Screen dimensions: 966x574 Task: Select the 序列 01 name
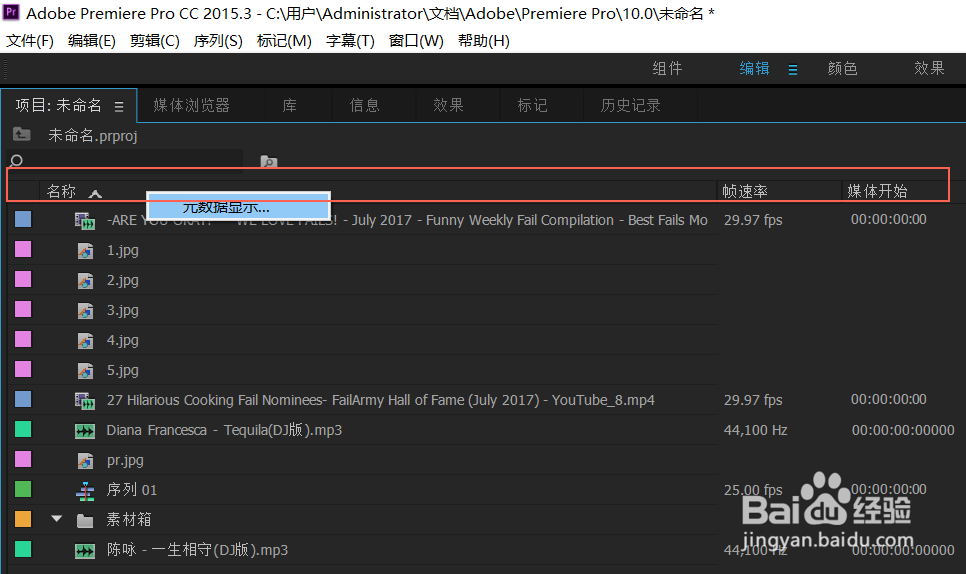click(132, 490)
